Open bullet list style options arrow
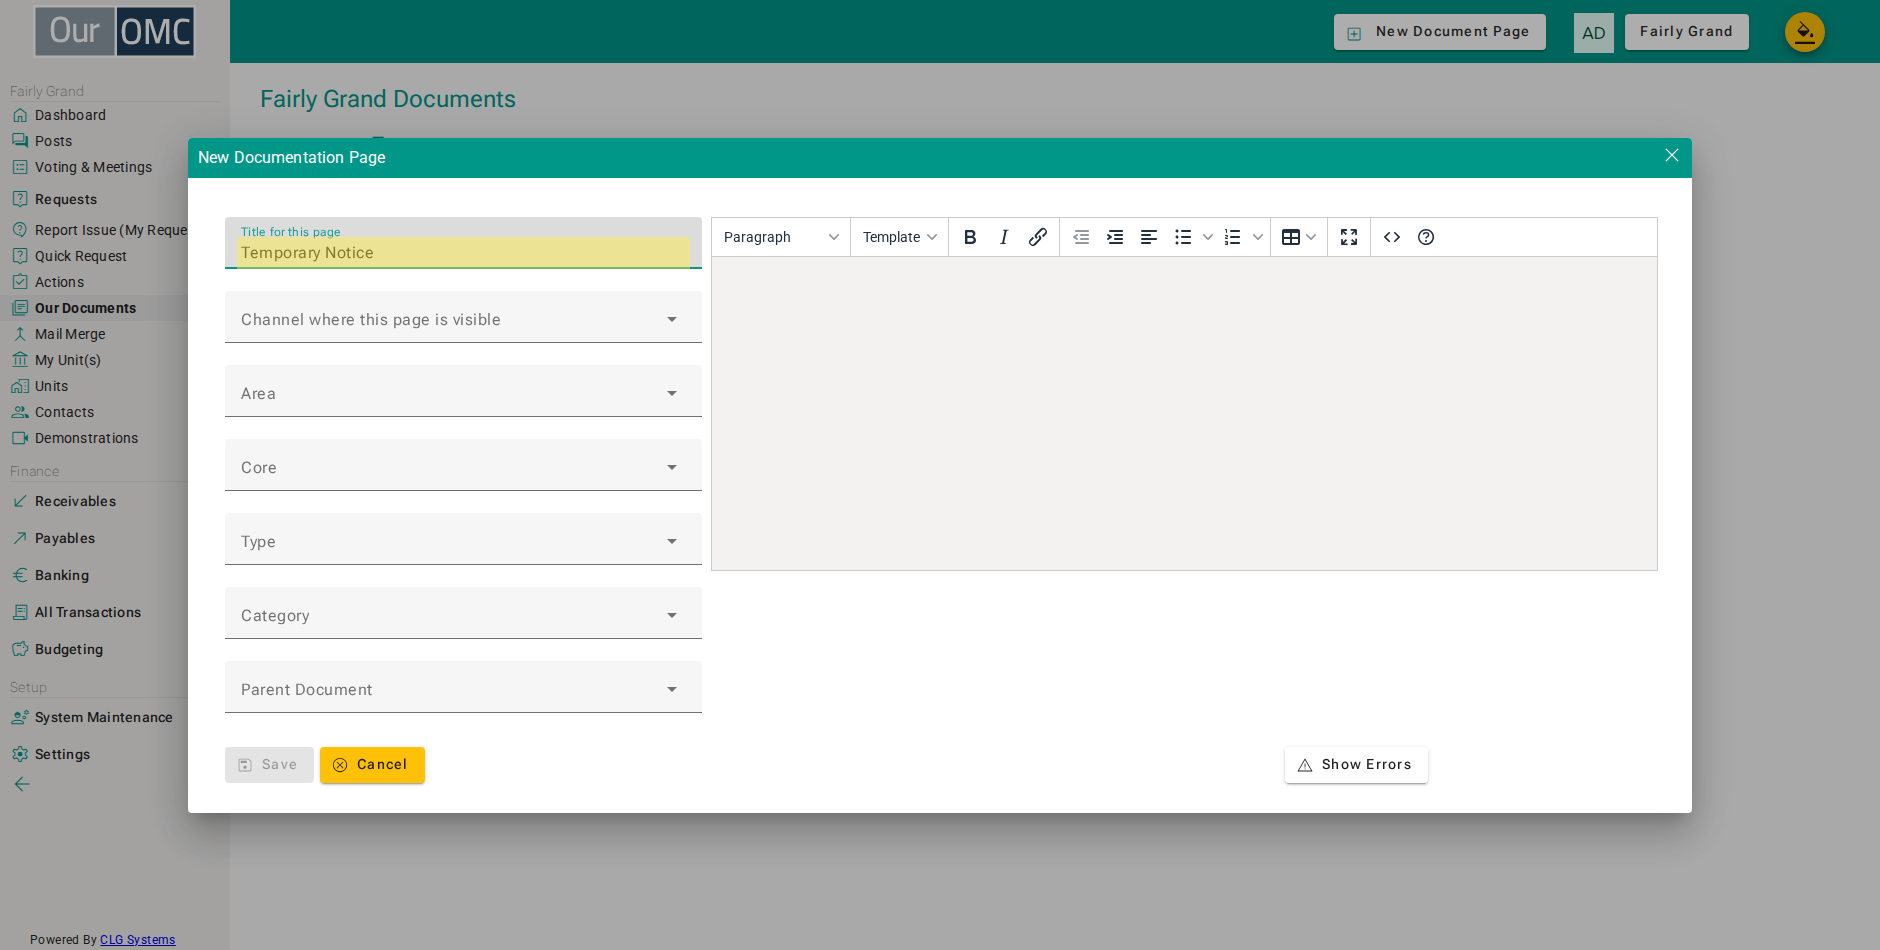Viewport: 1880px width, 950px height. (x=1208, y=237)
